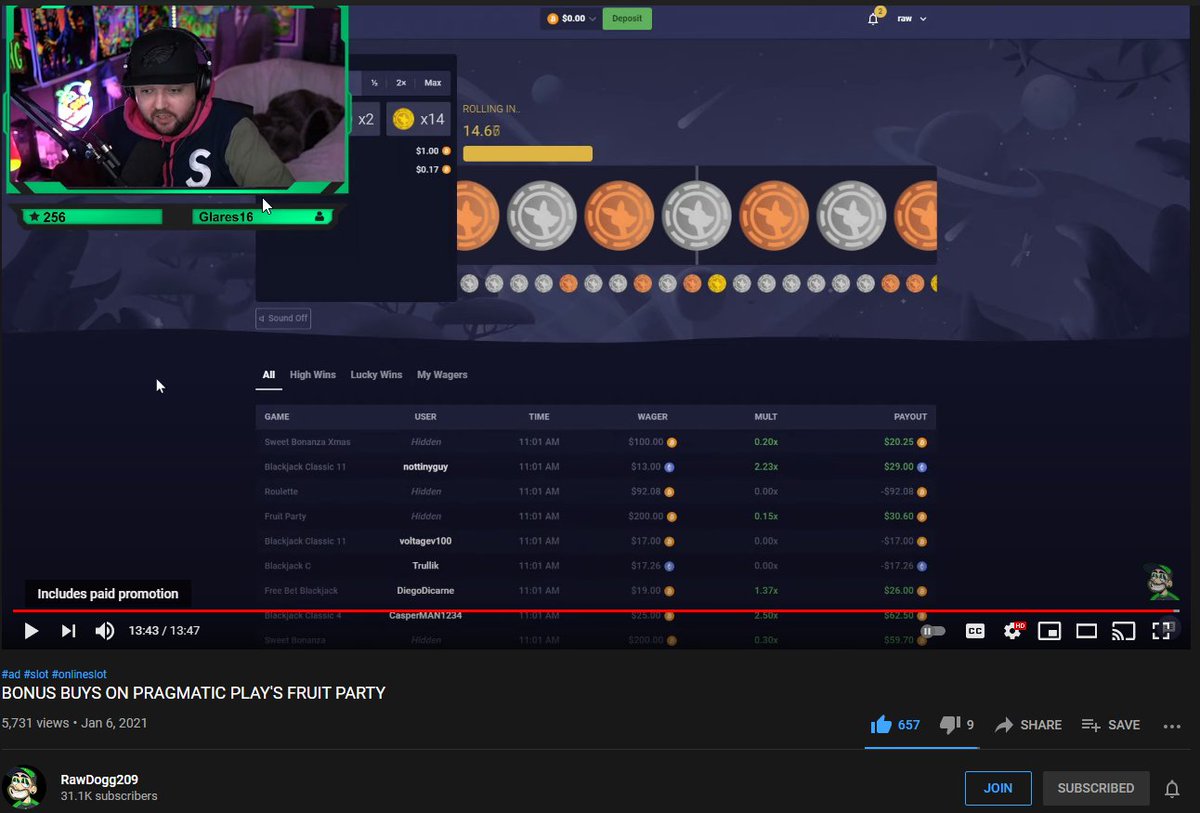Image resolution: width=1200 pixels, height=813 pixels.
Task: Open RawDogg209 channel avatar
Action: point(23,788)
